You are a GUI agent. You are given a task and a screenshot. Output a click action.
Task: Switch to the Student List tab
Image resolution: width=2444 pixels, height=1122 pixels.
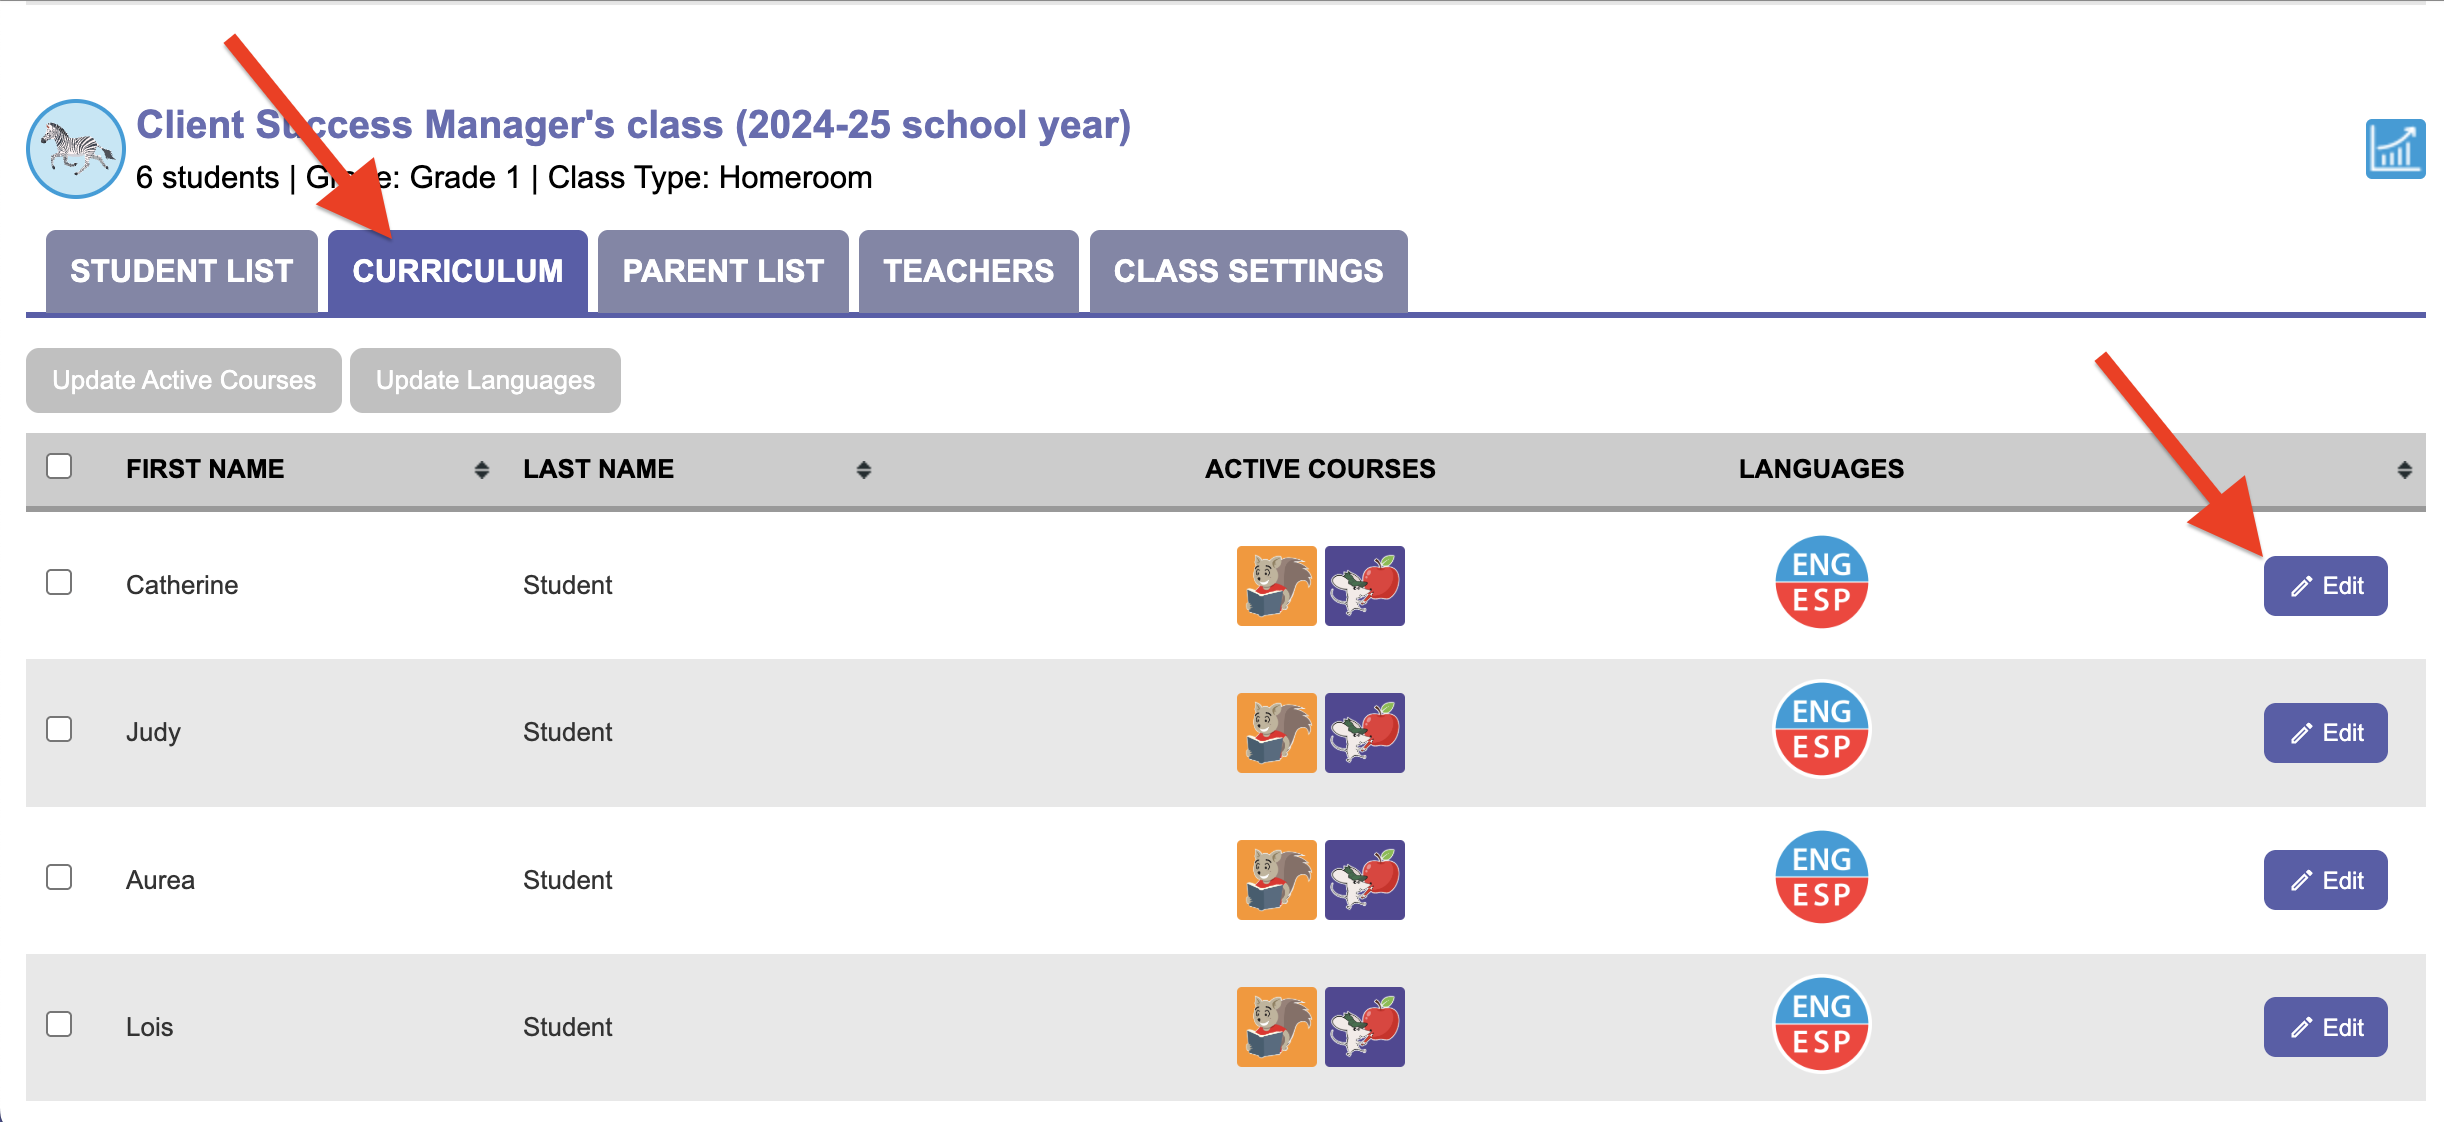point(181,271)
